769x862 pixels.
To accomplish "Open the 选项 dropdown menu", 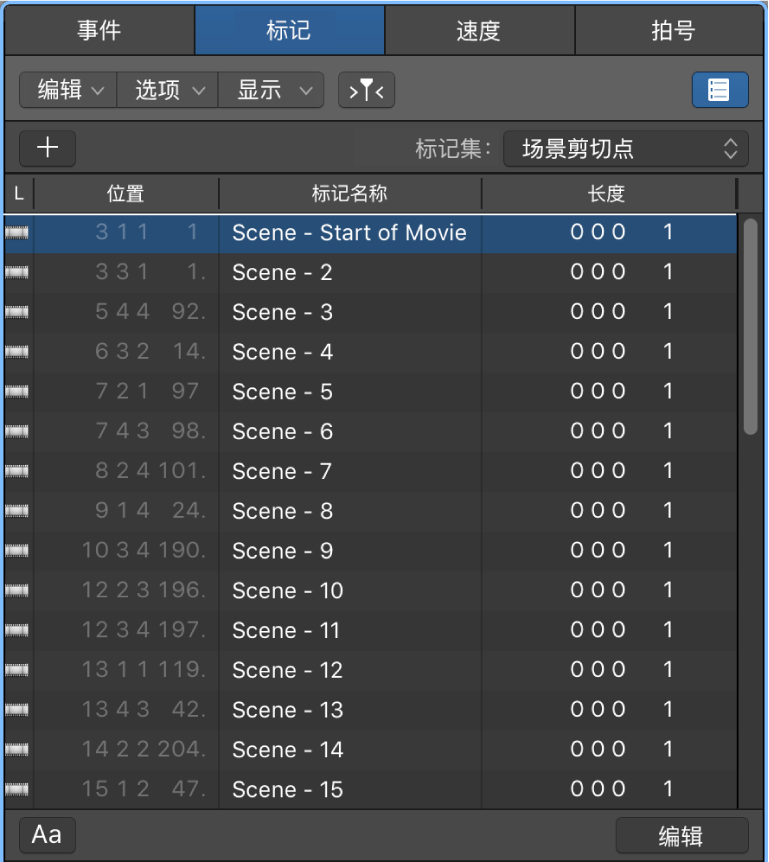I will coord(168,90).
